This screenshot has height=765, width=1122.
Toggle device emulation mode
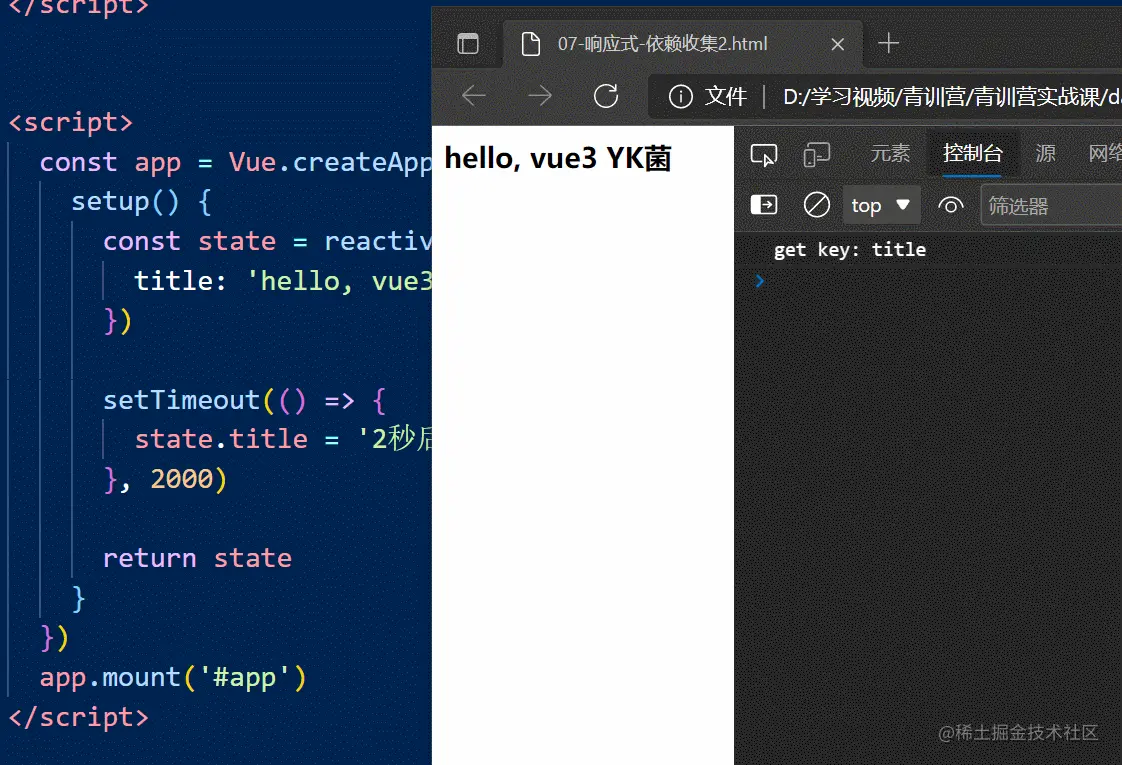(x=816, y=155)
